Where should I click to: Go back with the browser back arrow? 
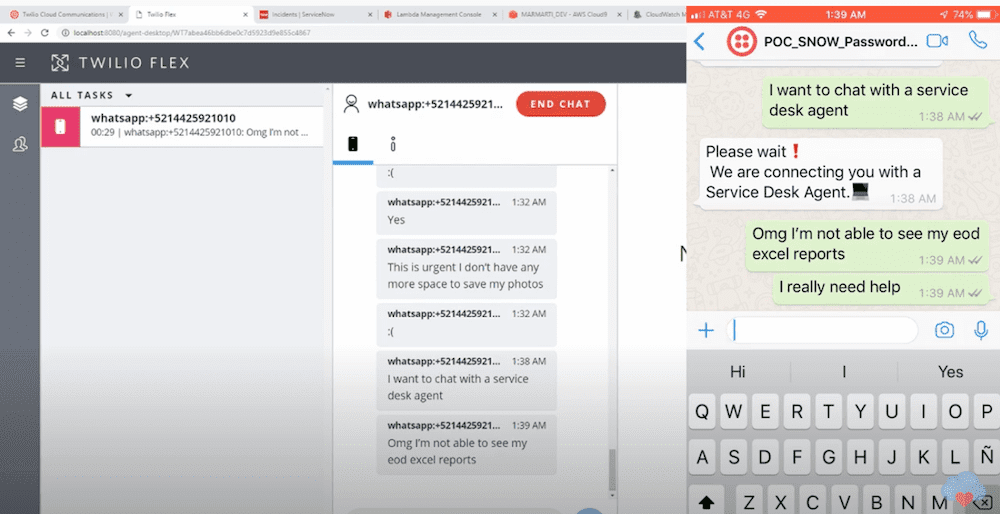[11, 33]
